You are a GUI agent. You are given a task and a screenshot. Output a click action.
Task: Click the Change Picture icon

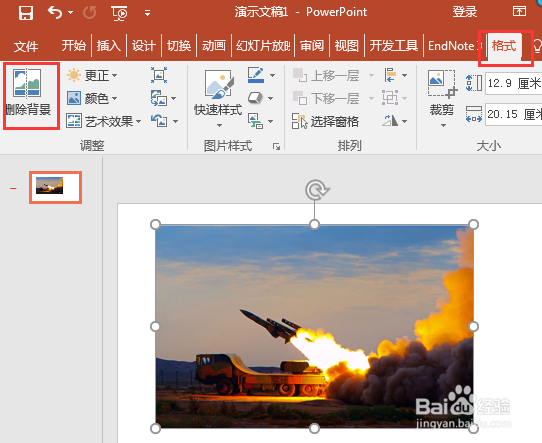159,98
